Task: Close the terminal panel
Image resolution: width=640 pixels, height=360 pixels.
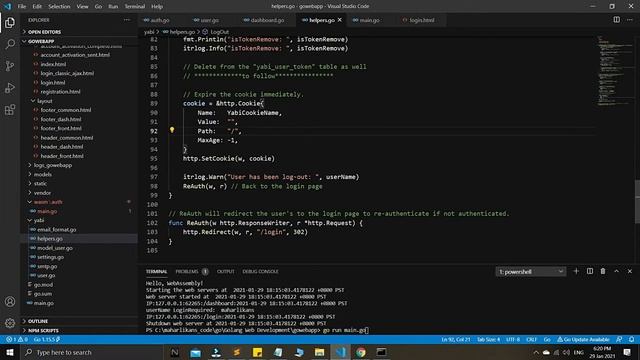Action: (630, 271)
